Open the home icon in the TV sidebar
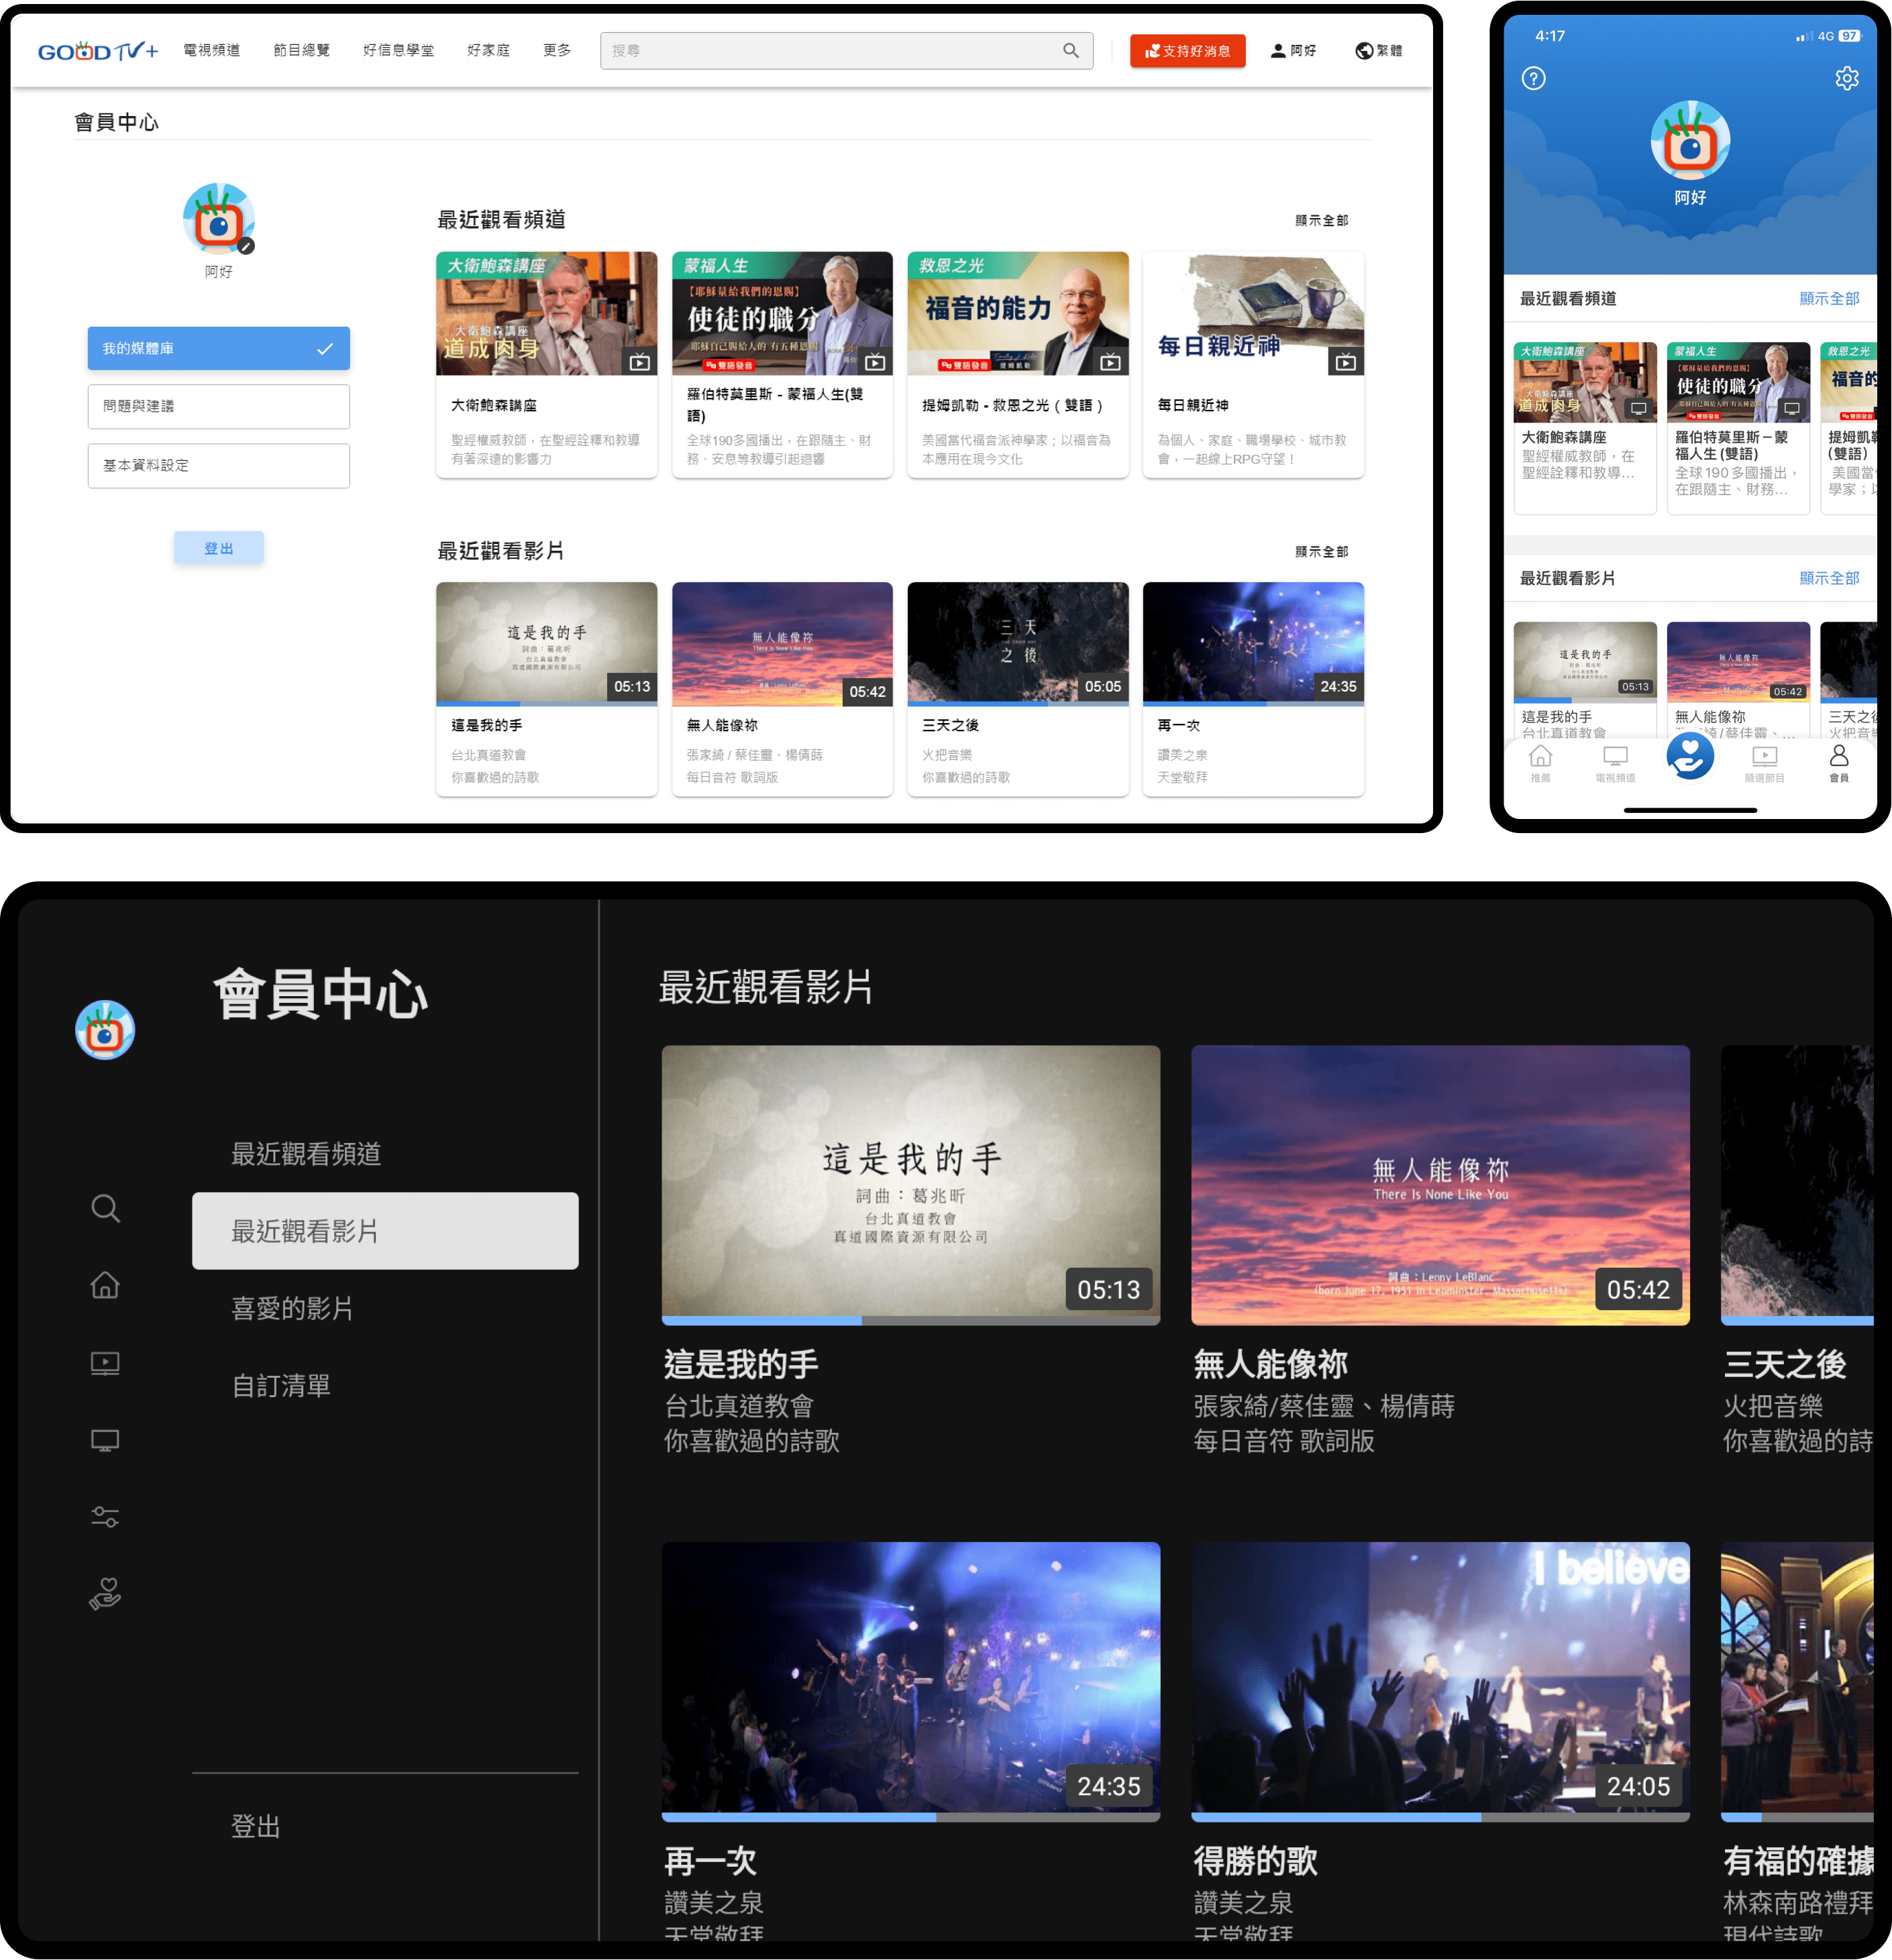The image size is (1892, 1960). point(105,1285)
